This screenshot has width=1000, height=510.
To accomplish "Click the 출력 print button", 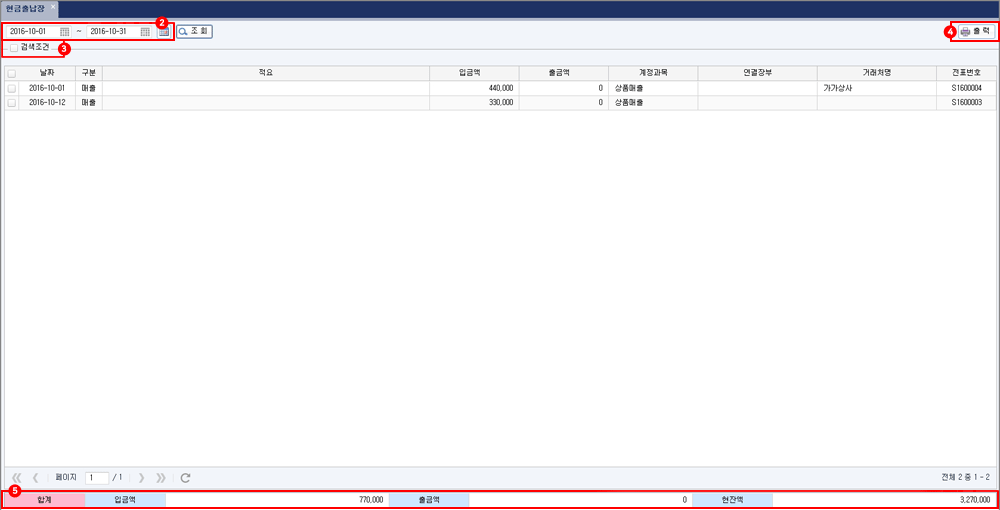I will (976, 31).
